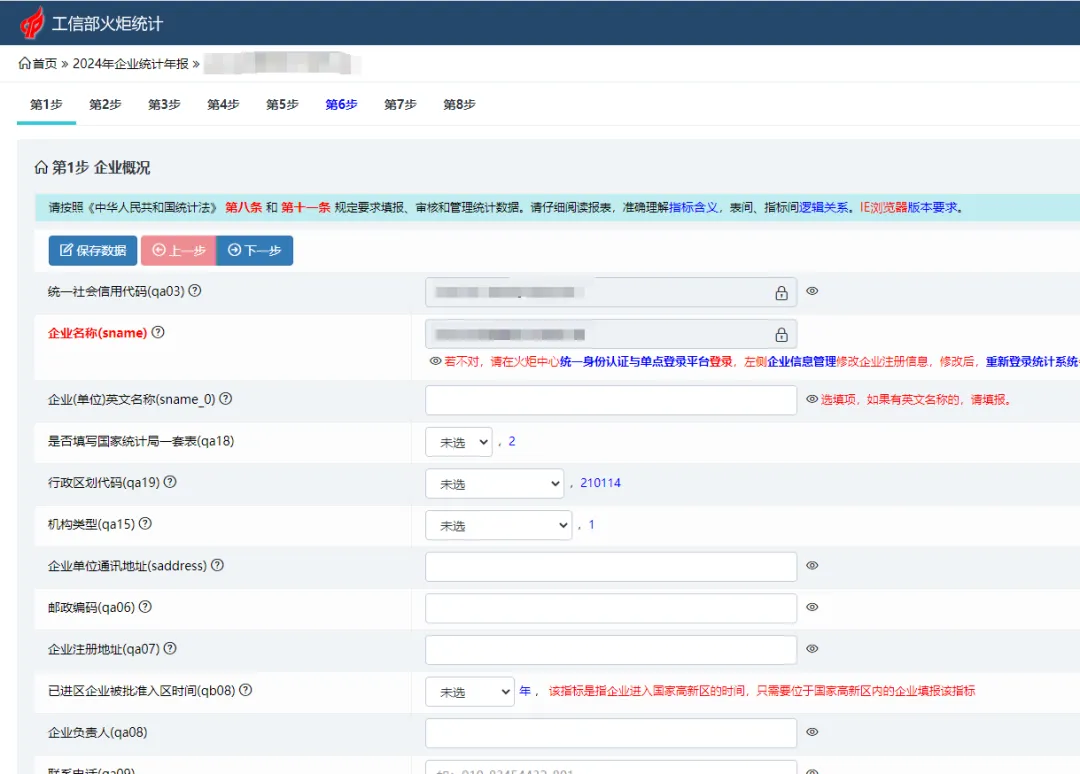
Task: Click help icon next to 英文名称(sname_0)
Action: tap(225, 399)
